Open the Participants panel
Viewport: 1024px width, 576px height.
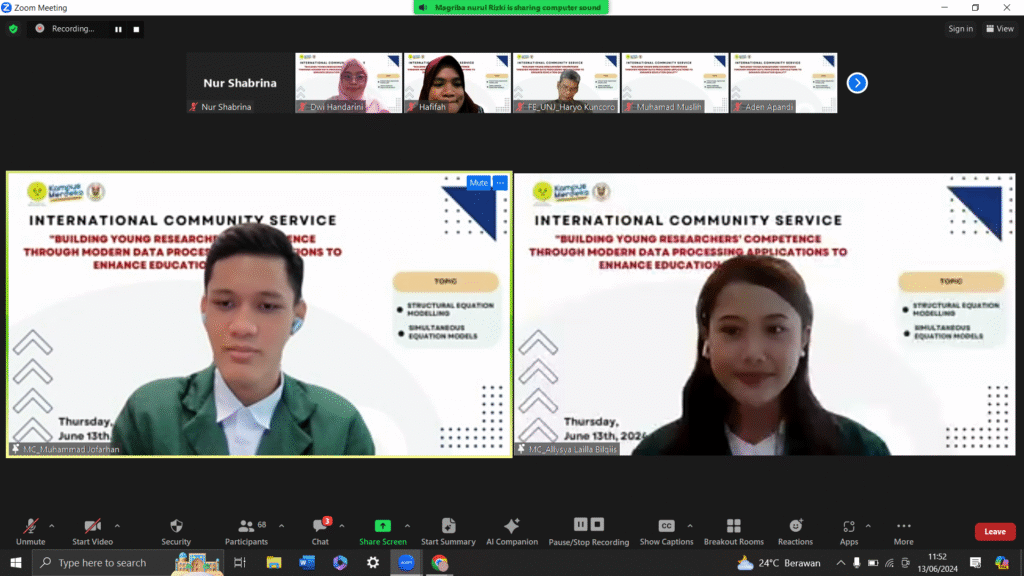point(246,531)
